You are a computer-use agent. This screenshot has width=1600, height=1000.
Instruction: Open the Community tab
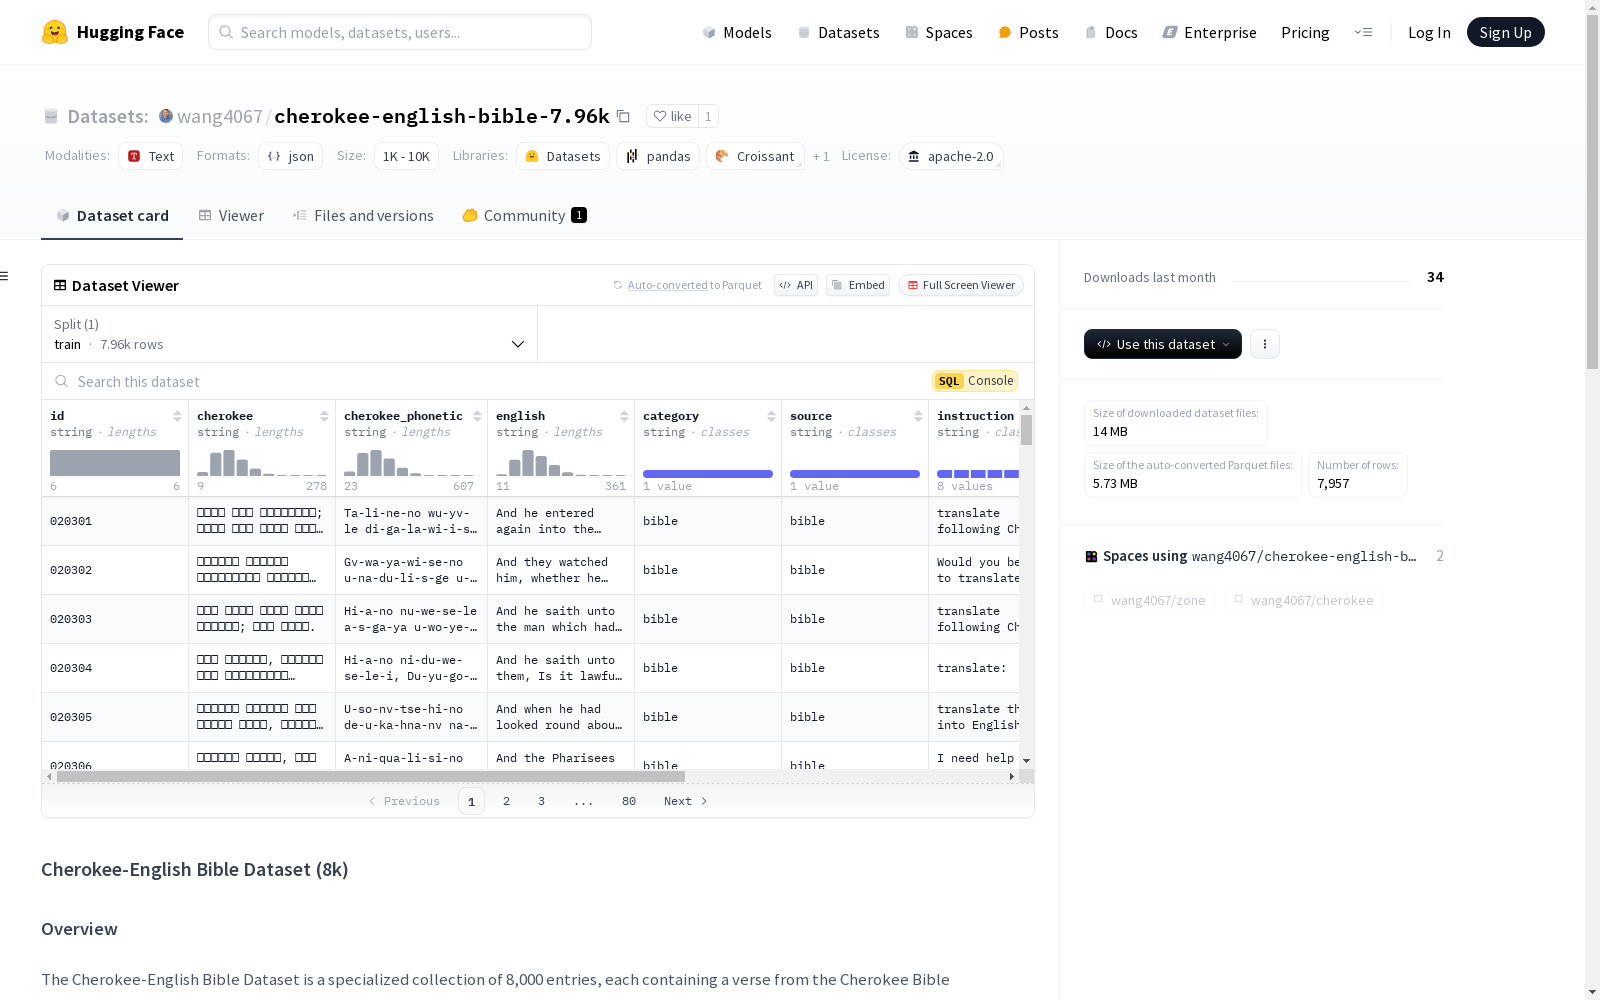pyautogui.click(x=524, y=215)
